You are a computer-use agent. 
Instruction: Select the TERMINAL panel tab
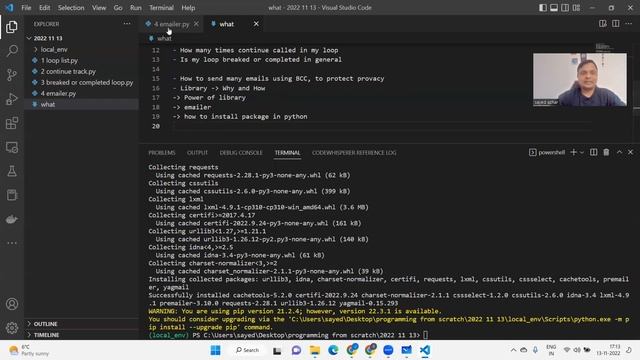287,153
